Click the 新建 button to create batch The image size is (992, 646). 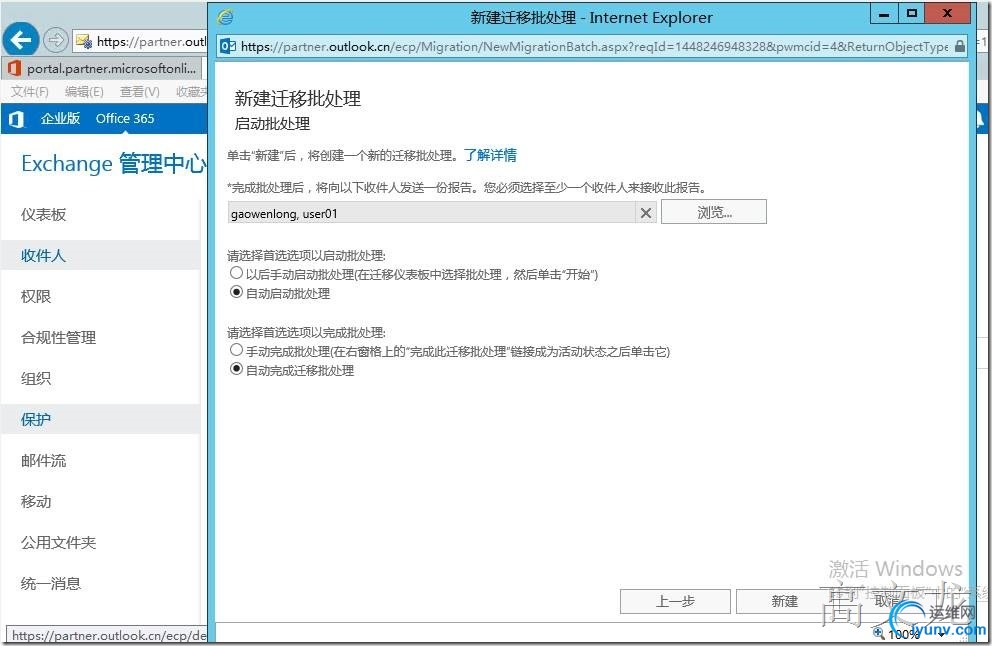[784, 601]
